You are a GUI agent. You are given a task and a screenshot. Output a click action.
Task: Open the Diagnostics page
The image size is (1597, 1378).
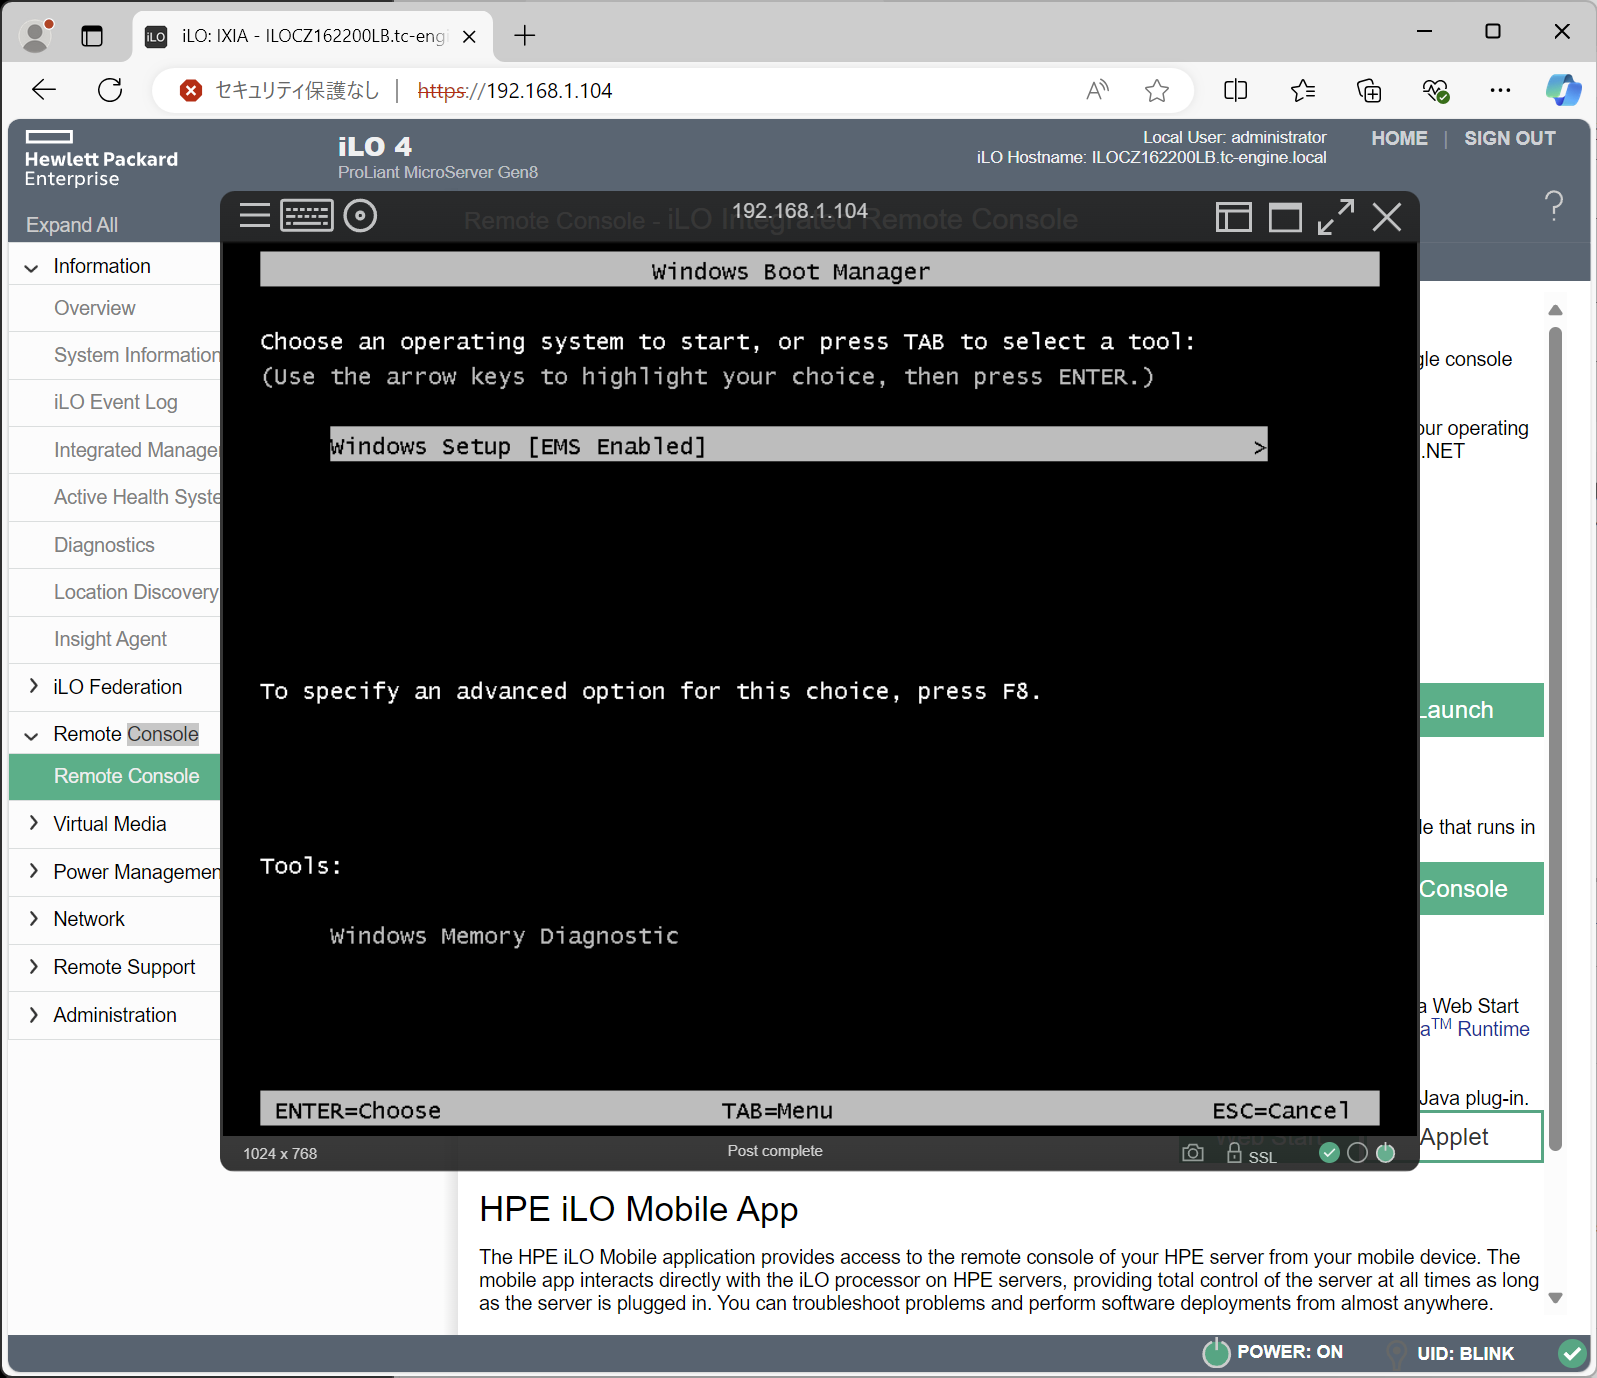[104, 545]
